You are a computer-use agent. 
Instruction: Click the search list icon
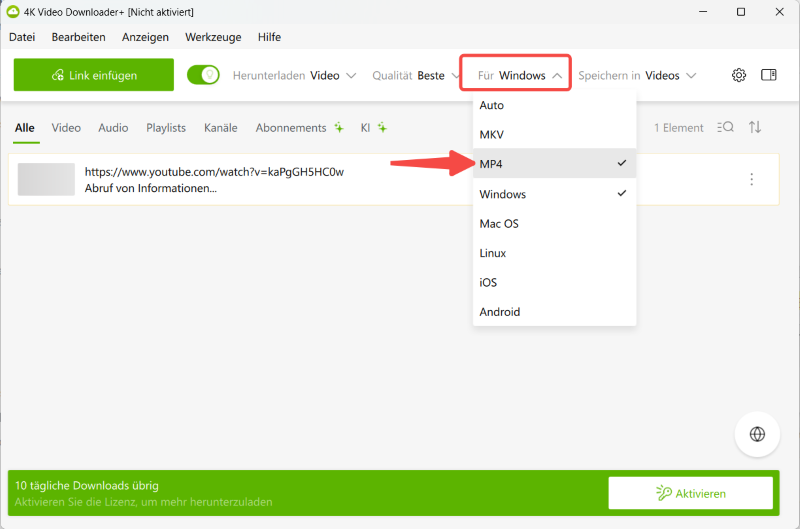725,127
